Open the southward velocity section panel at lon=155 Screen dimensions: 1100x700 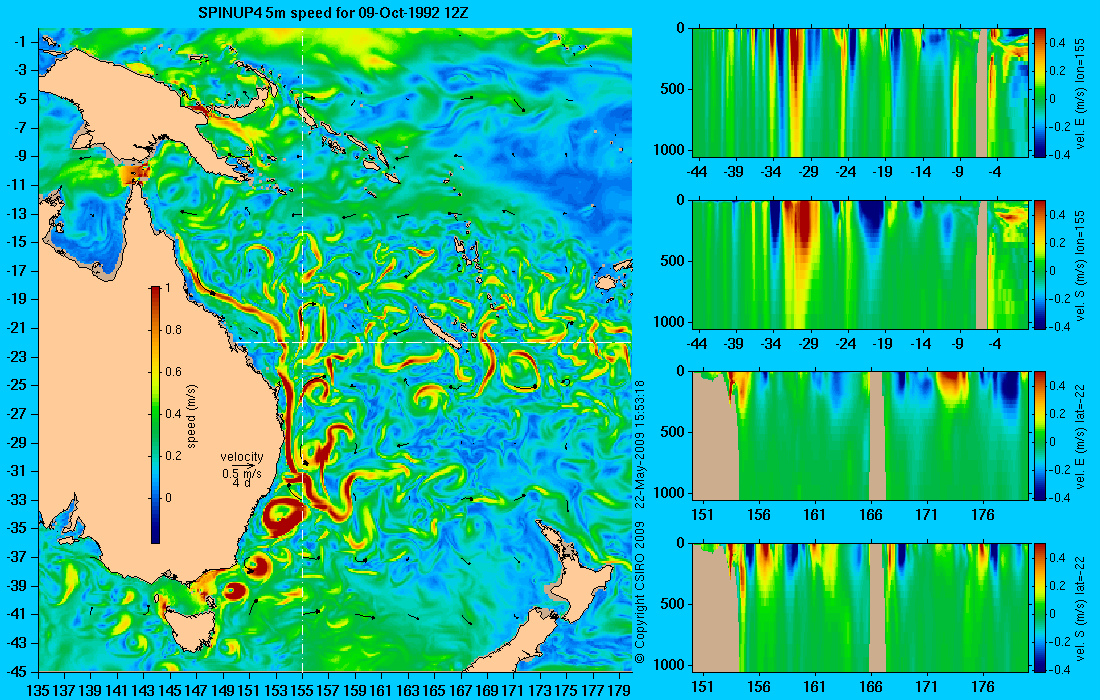tap(860, 264)
